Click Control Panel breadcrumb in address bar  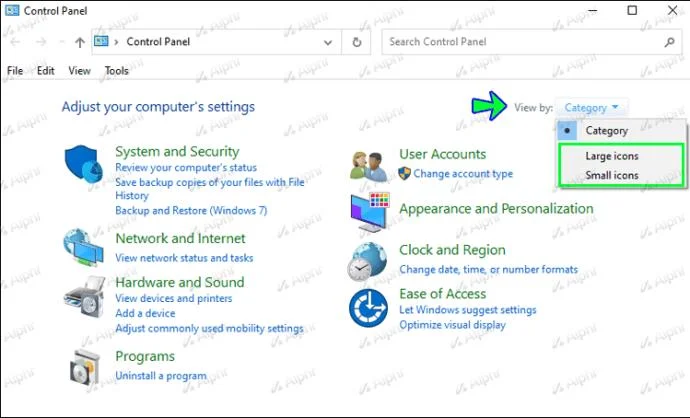pos(158,42)
